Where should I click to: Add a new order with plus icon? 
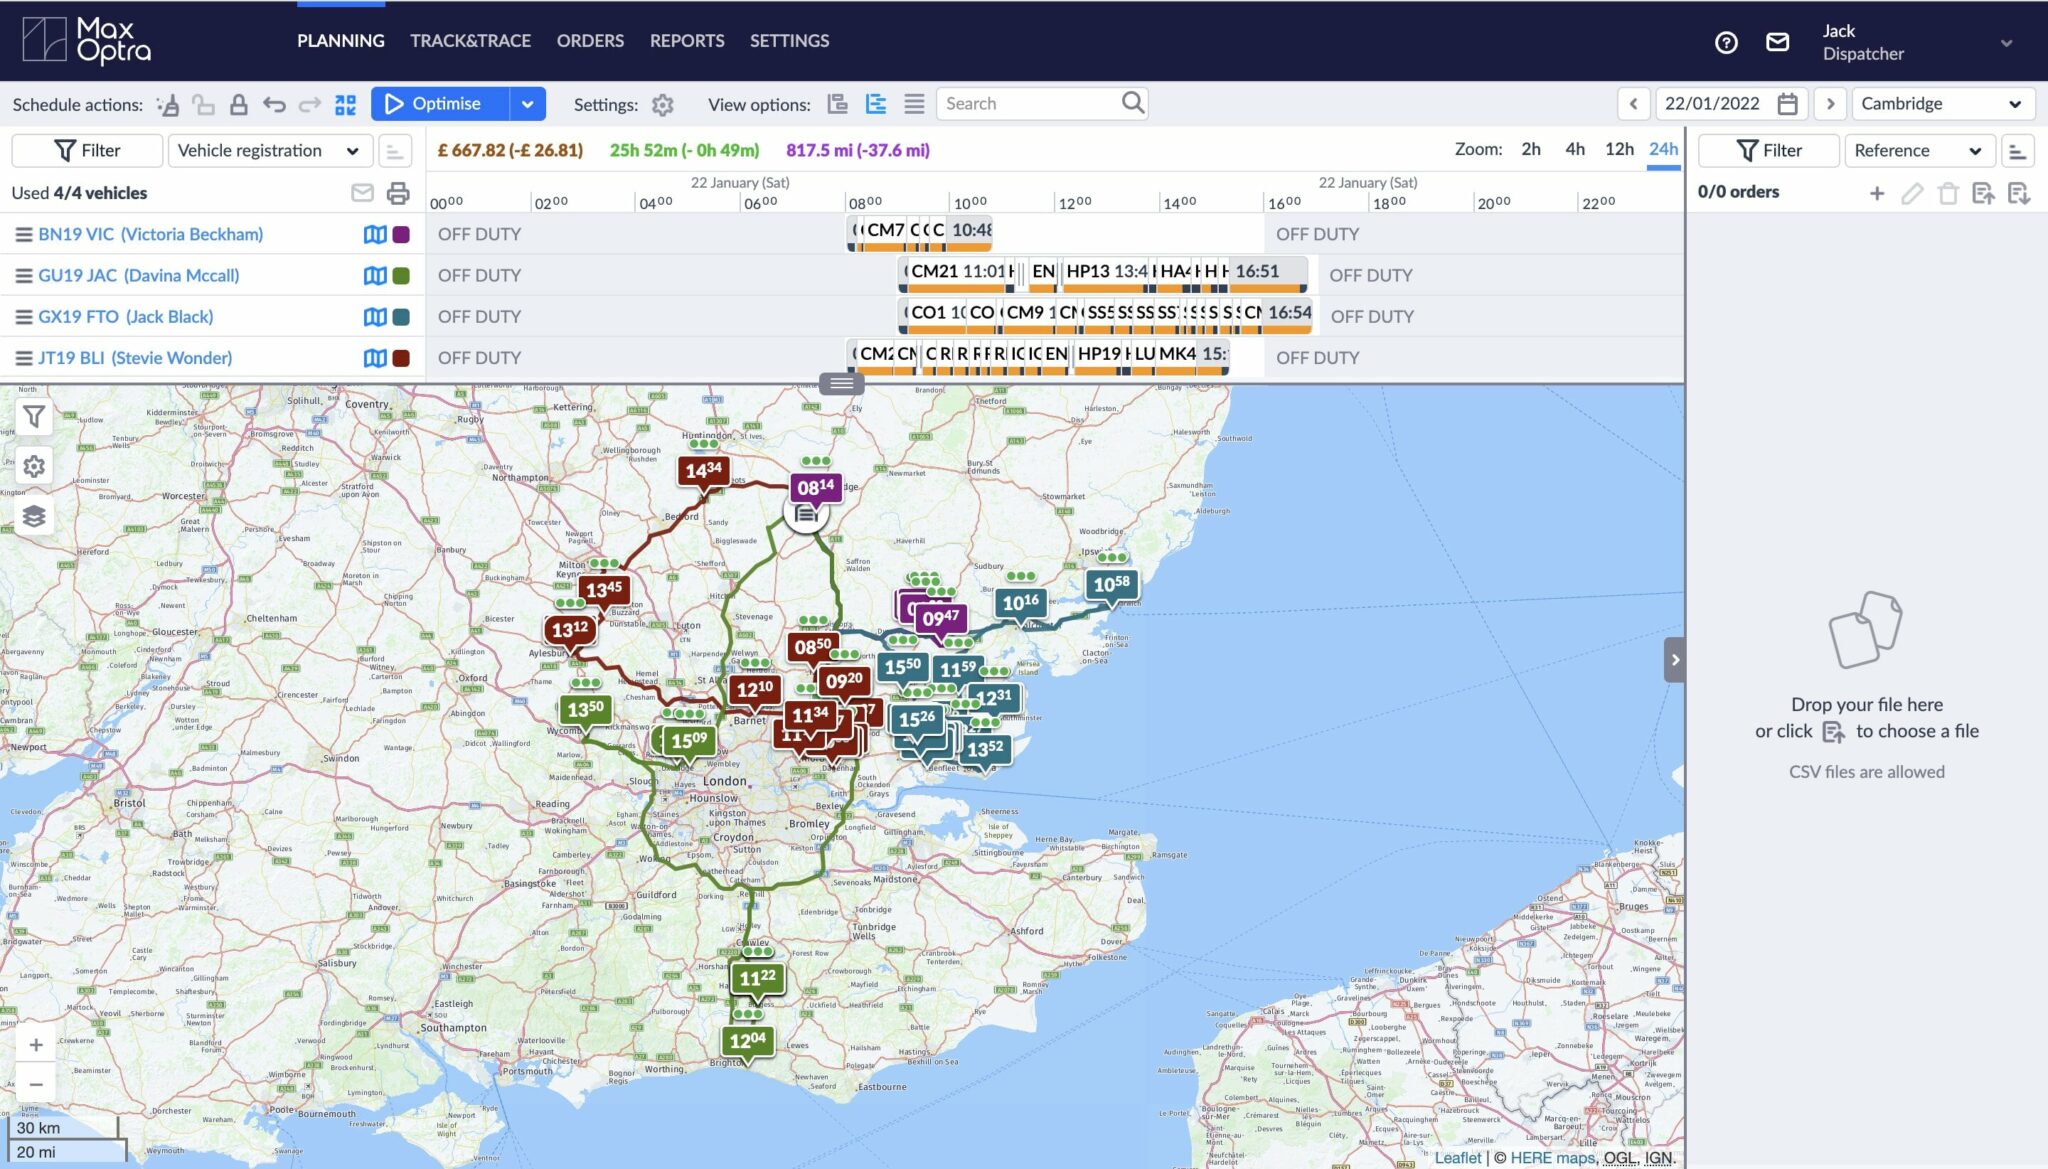click(1876, 193)
